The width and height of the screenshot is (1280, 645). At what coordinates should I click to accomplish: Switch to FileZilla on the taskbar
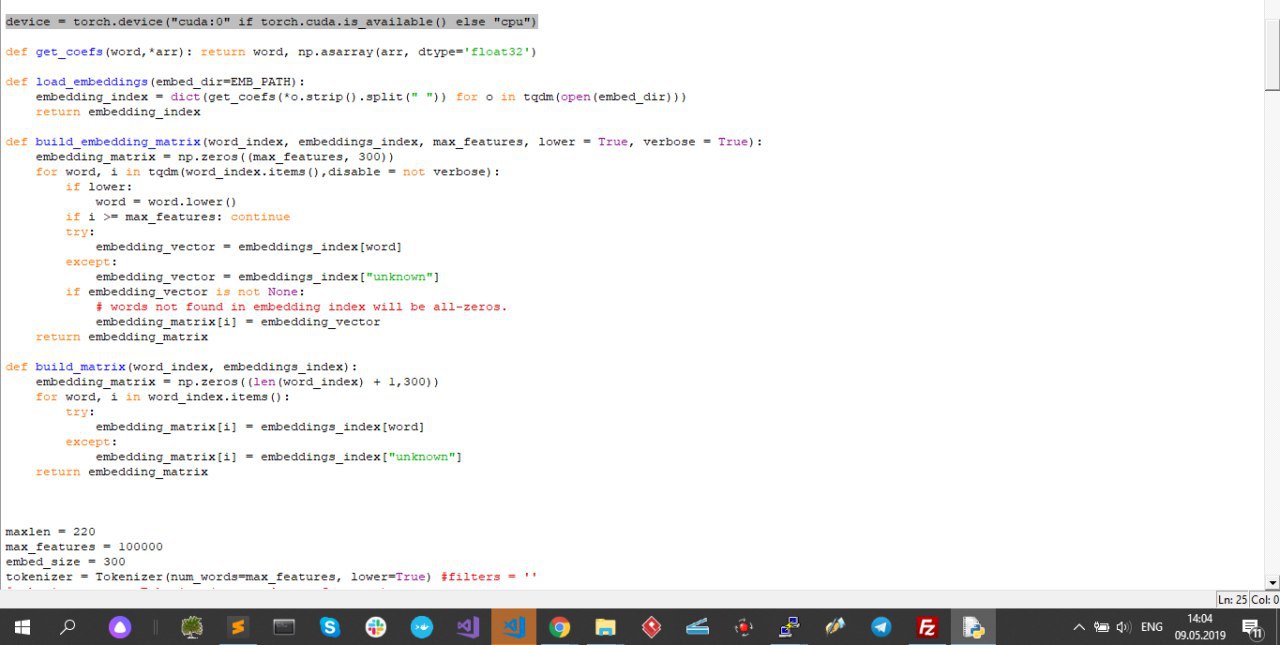(927, 627)
